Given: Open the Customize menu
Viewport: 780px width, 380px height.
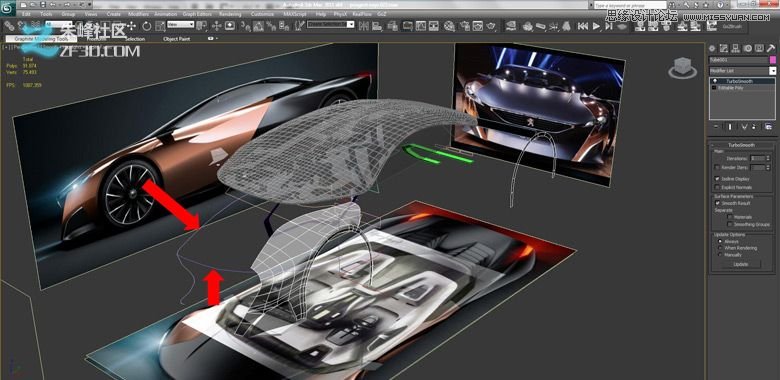Looking at the screenshot, I should [262, 14].
